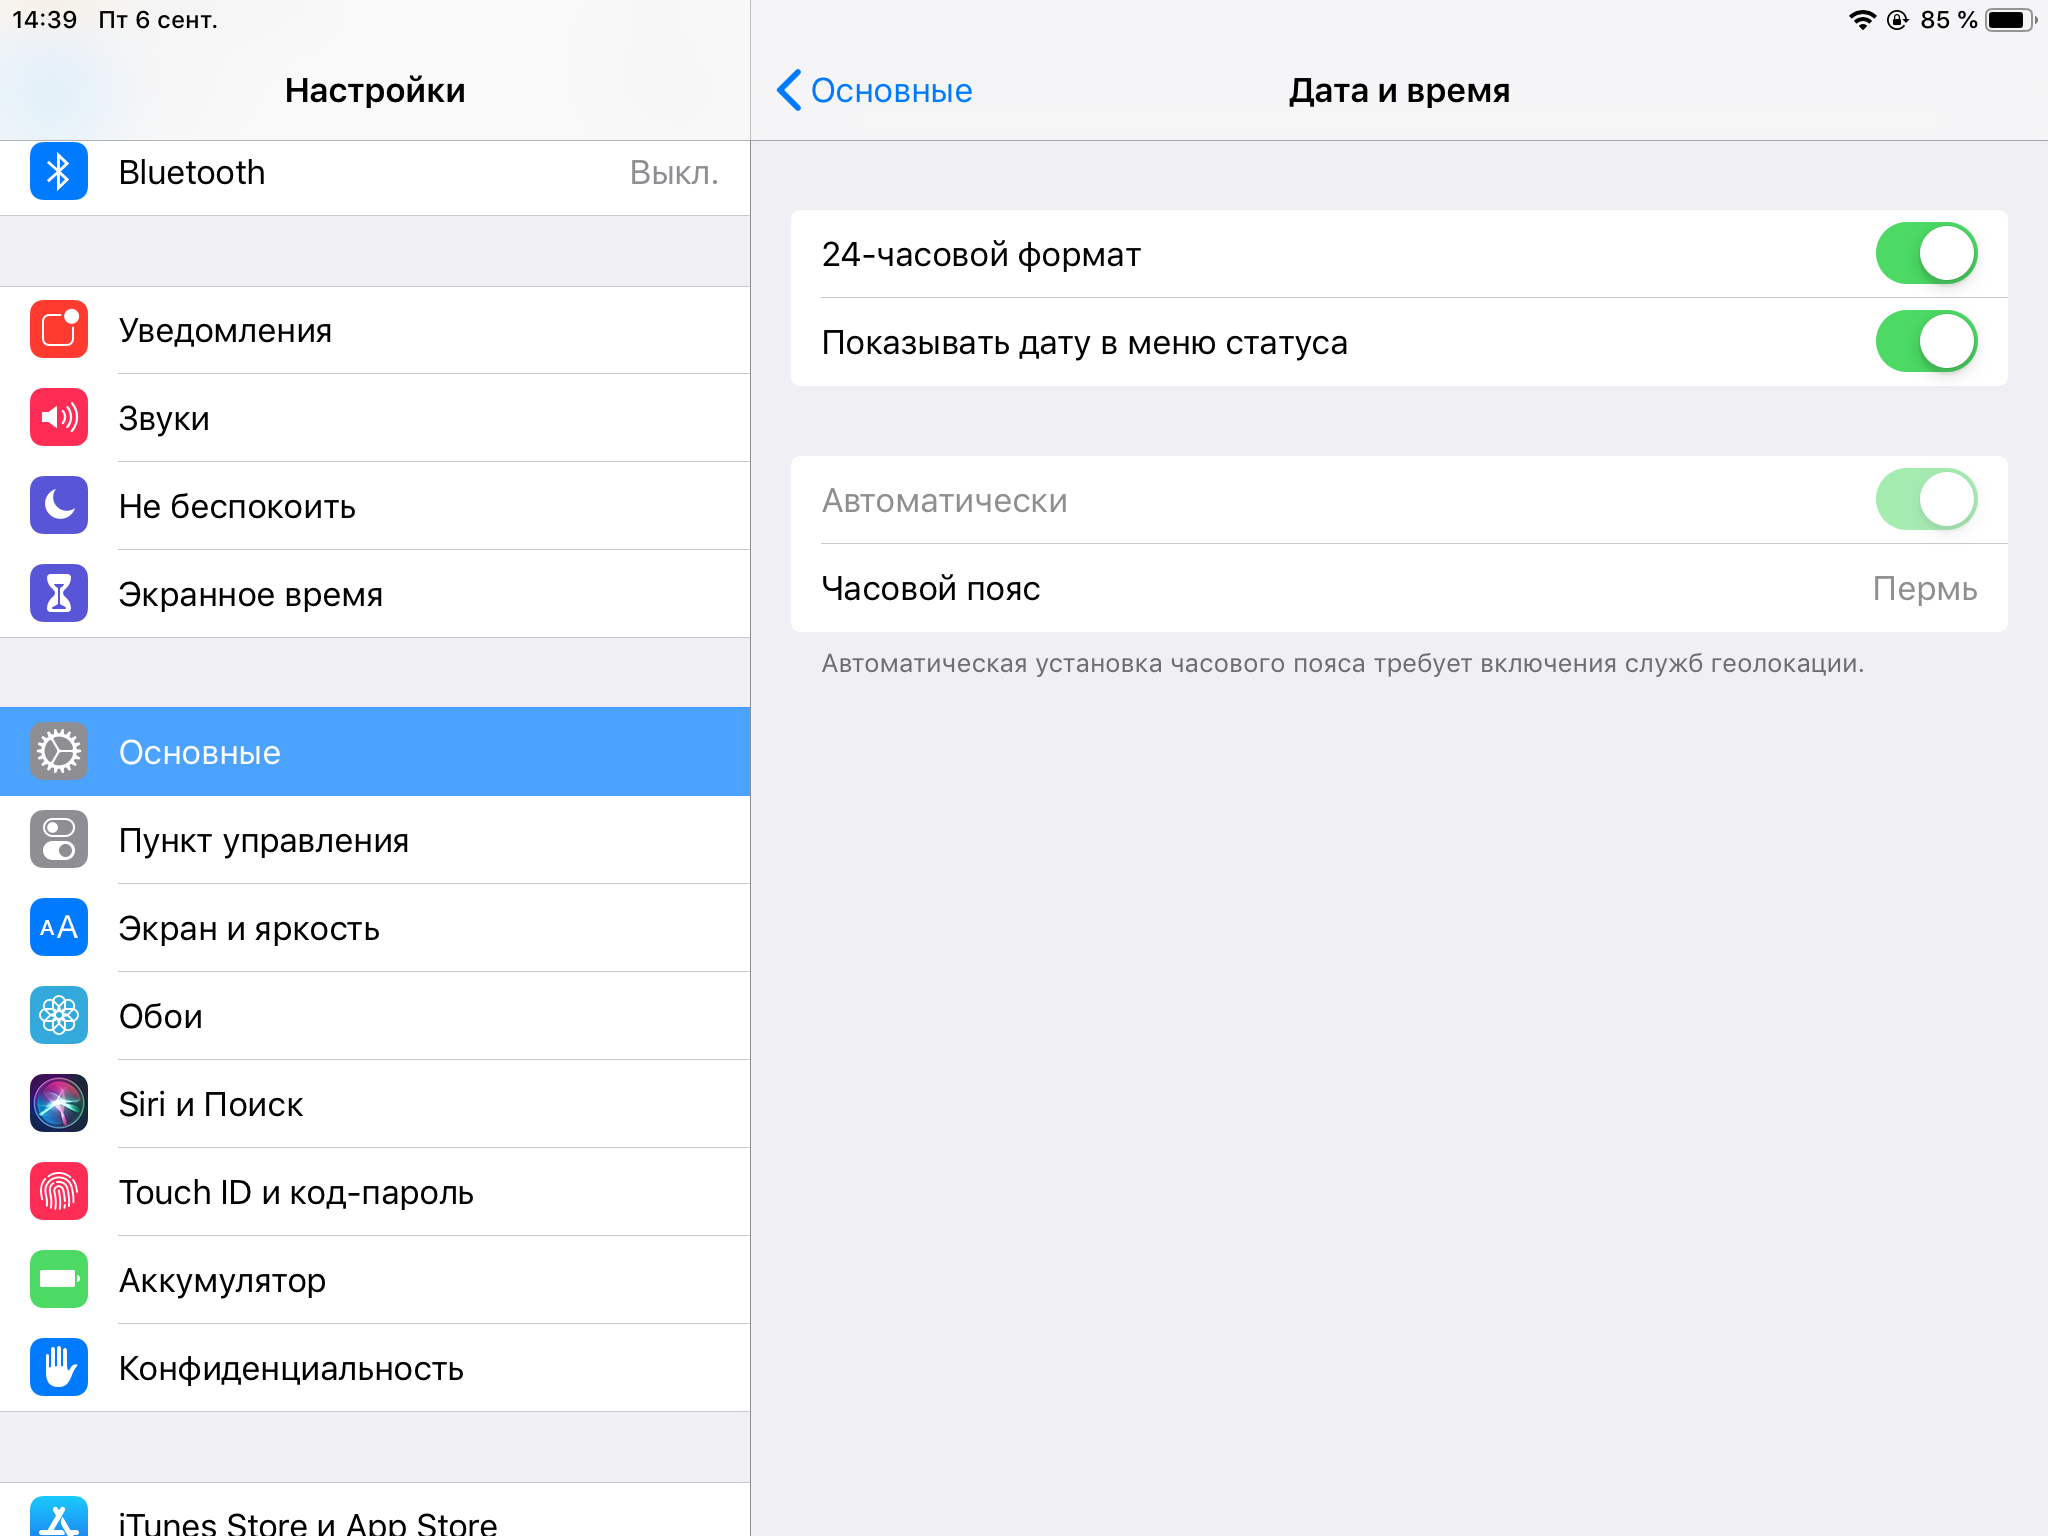Screen dimensions: 2048x1536
Task: Toggle the Автоматически switch
Action: (x=1926, y=499)
